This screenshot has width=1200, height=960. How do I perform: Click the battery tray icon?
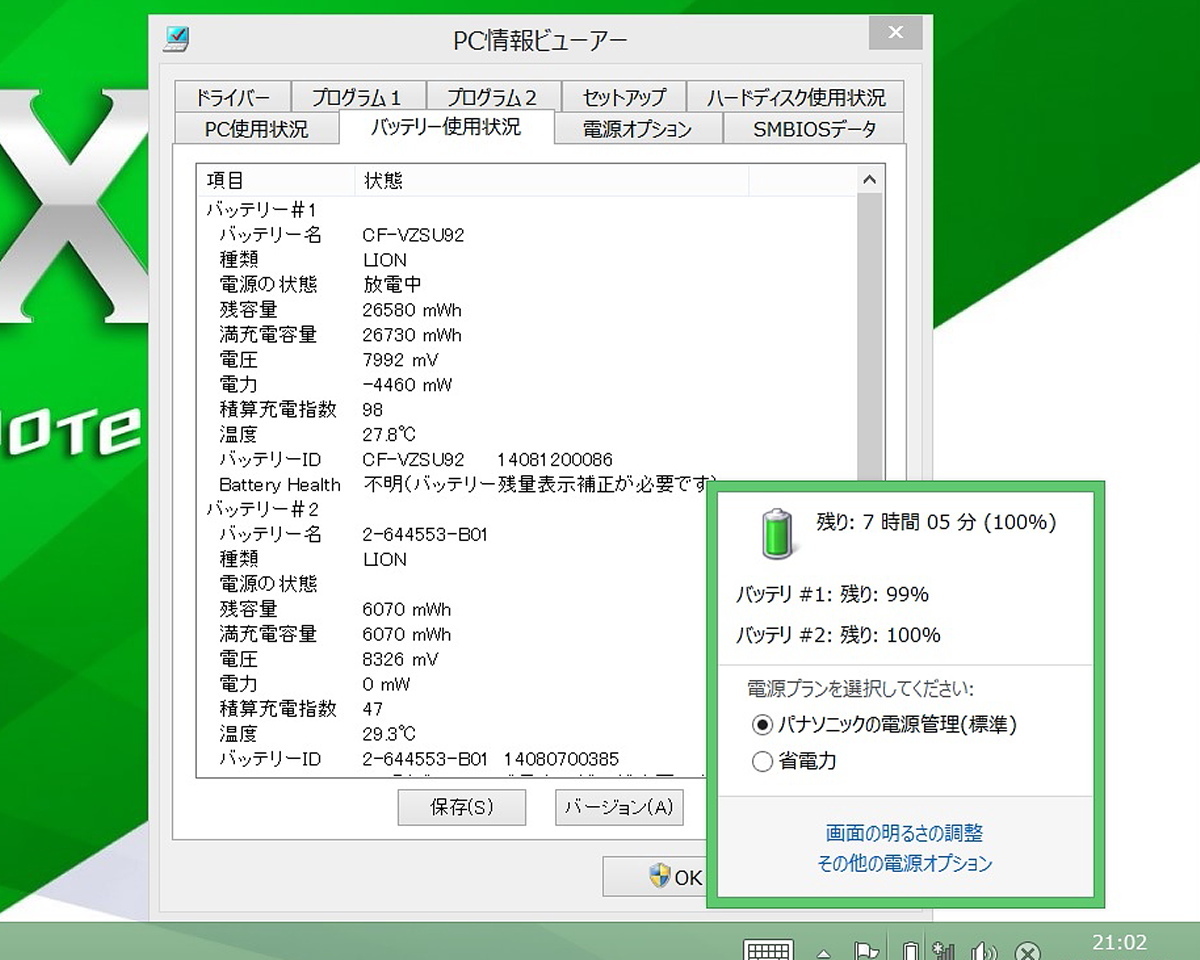(909, 950)
